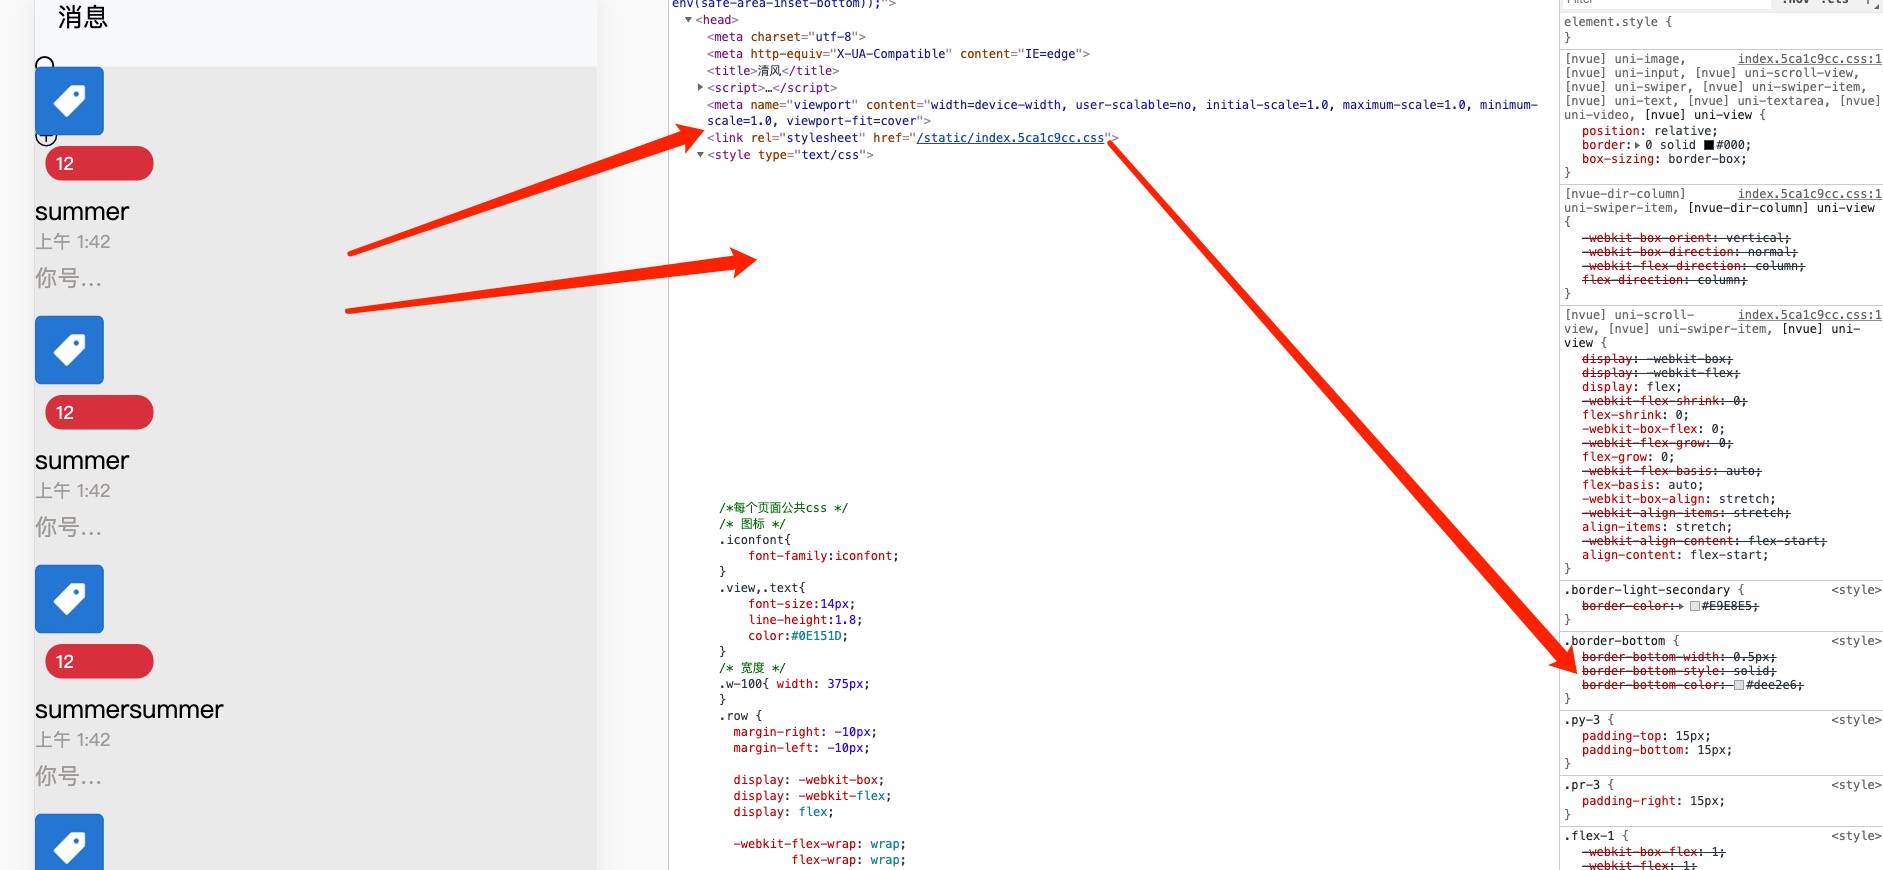Click the .view,.text{ selector line
Screen dimensions: 1883x870
(x=762, y=588)
